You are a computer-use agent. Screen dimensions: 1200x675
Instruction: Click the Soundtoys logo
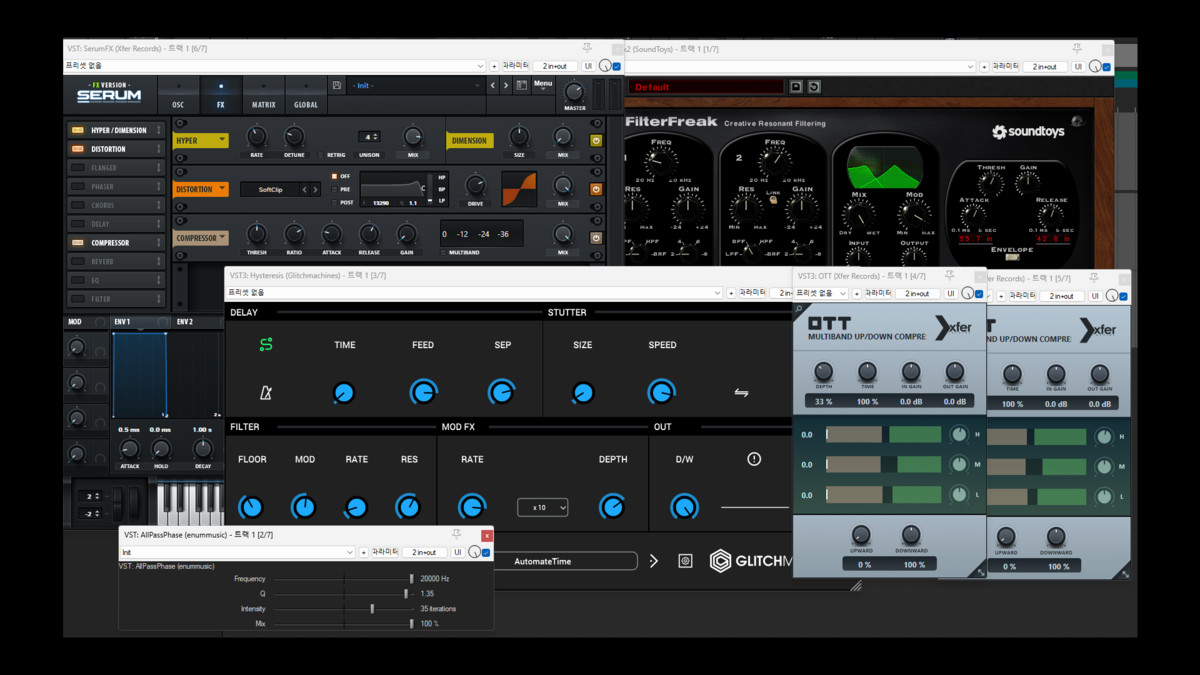[x=1028, y=131]
